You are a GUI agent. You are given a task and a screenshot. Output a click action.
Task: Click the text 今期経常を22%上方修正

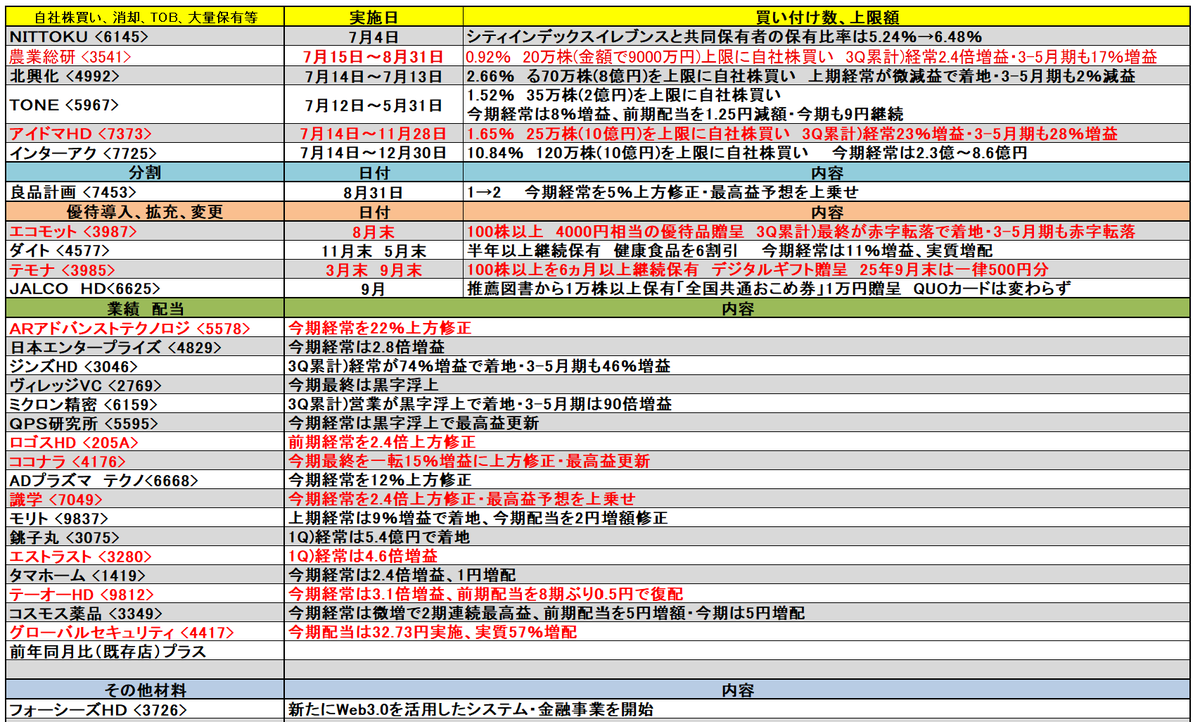[379, 328]
